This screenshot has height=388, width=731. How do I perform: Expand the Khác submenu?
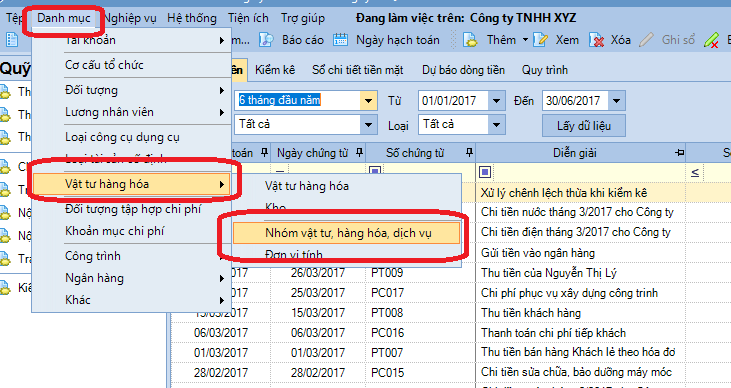131,300
